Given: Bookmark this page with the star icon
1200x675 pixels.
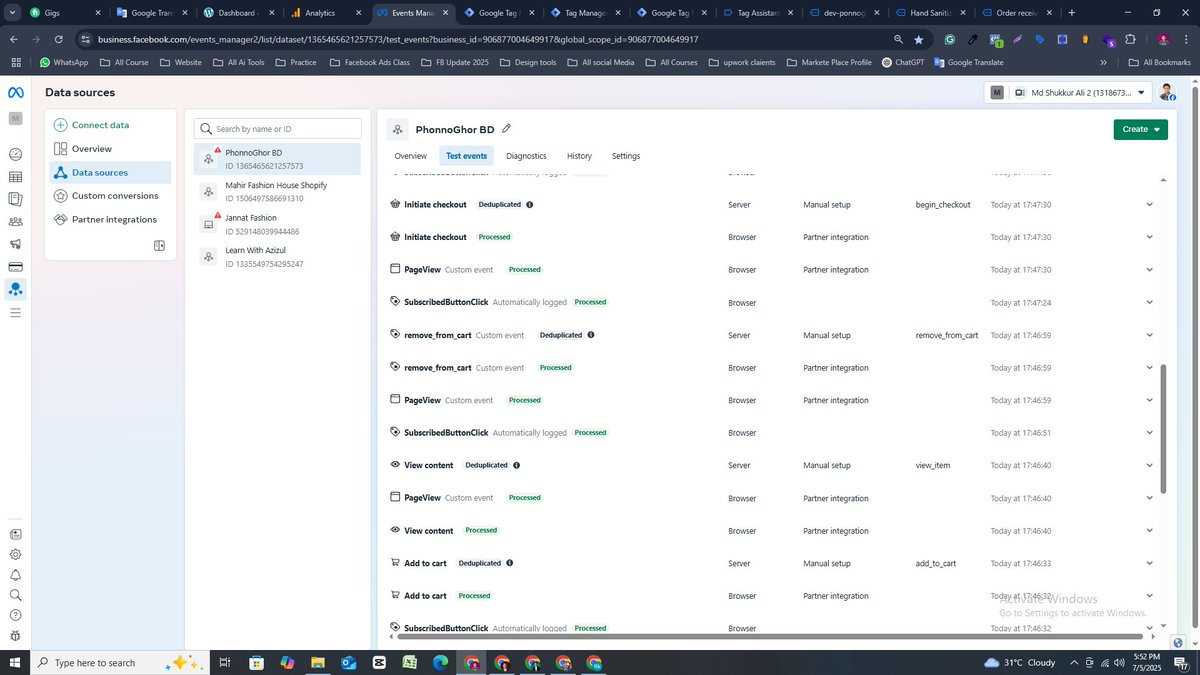Looking at the screenshot, I should [919, 39].
